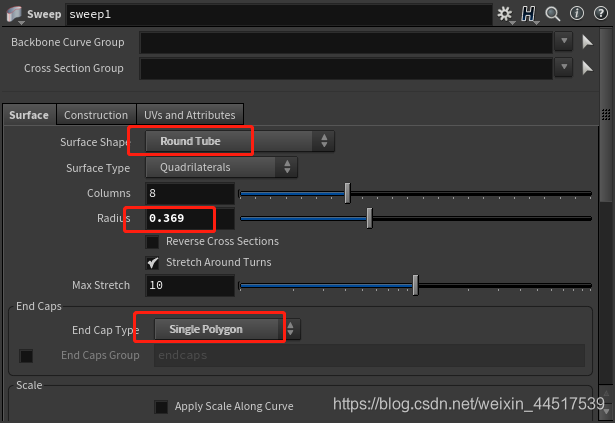615x423 pixels.
Task: Click the Max Stretch slider handle
Action: pyautogui.click(x=415, y=285)
